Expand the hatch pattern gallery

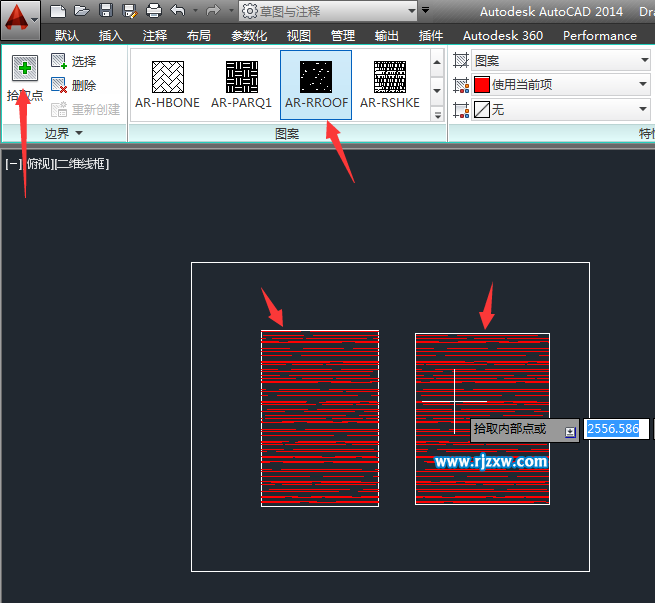point(437,115)
